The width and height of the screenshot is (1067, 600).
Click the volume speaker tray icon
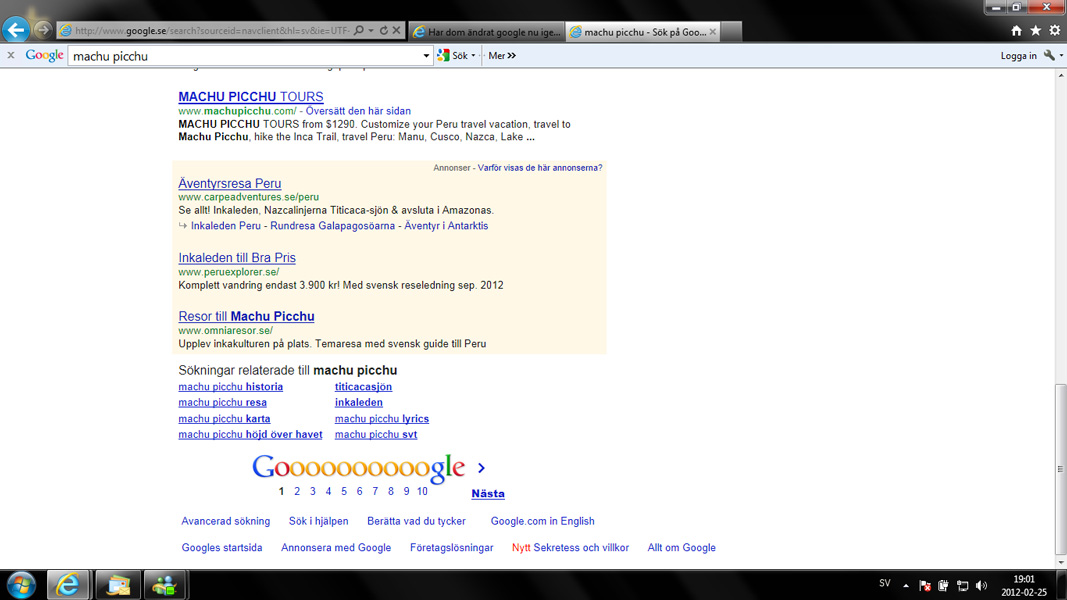click(981, 586)
